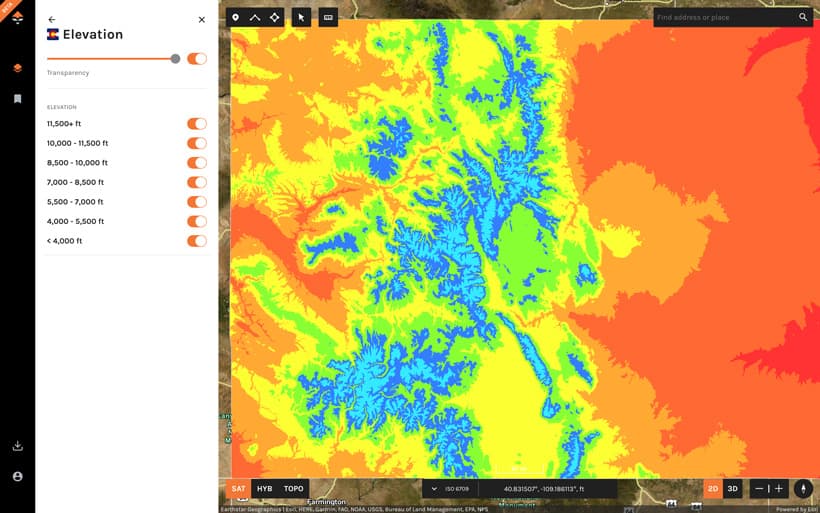This screenshot has height=513, width=820.
Task: Click the Transparency label
Action: [x=68, y=73]
